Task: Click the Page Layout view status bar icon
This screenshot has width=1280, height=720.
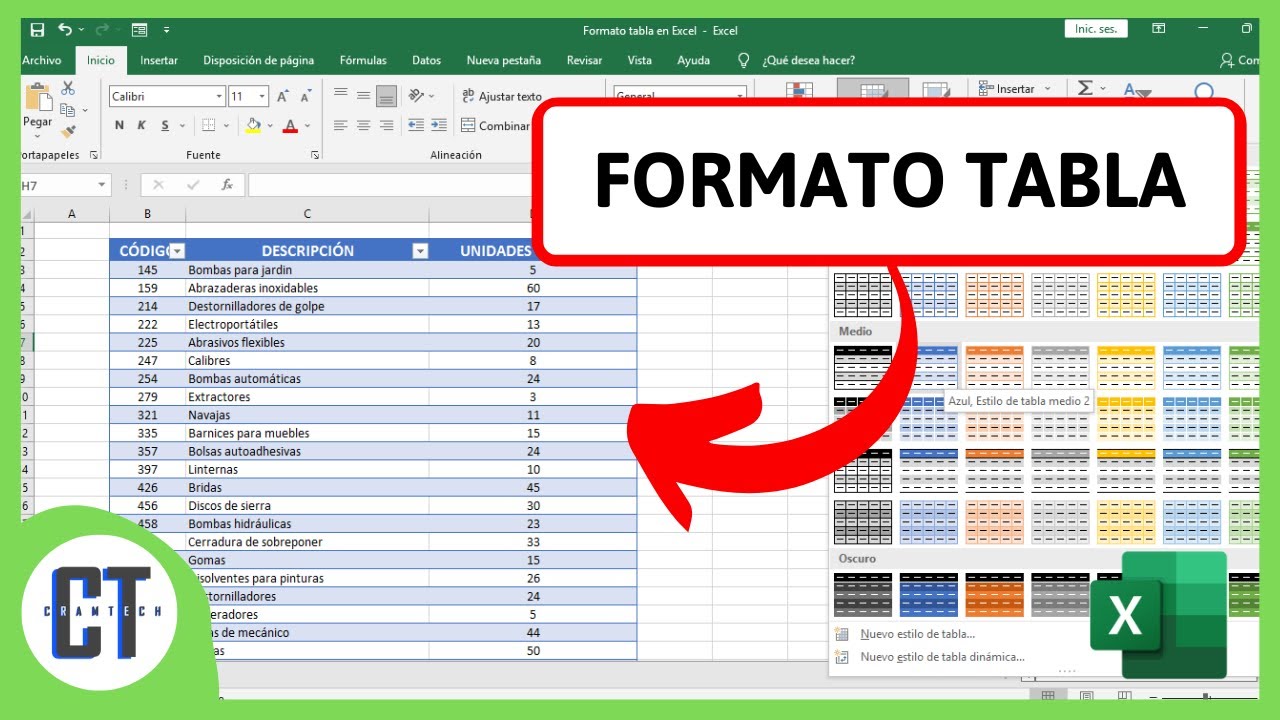Action: [x=1086, y=695]
